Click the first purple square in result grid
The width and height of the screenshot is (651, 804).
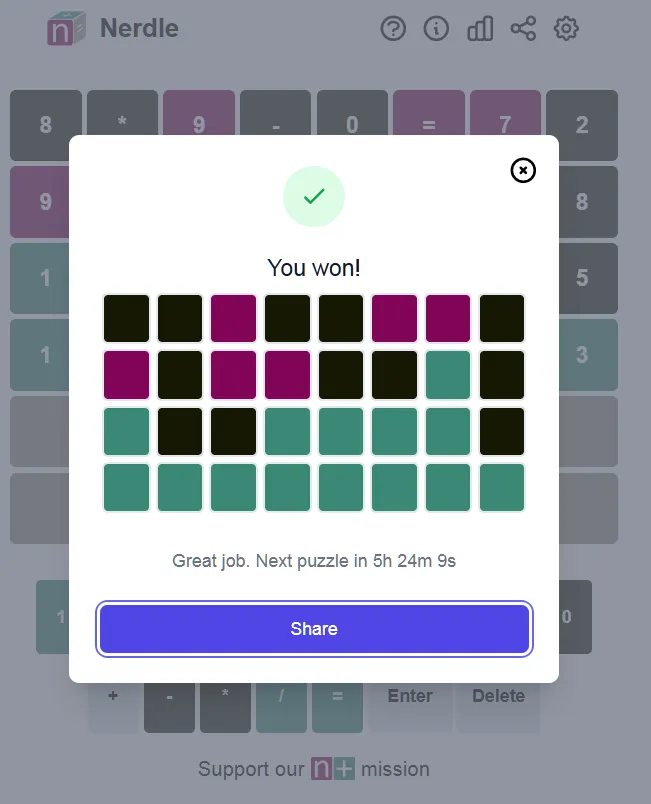tap(234, 319)
